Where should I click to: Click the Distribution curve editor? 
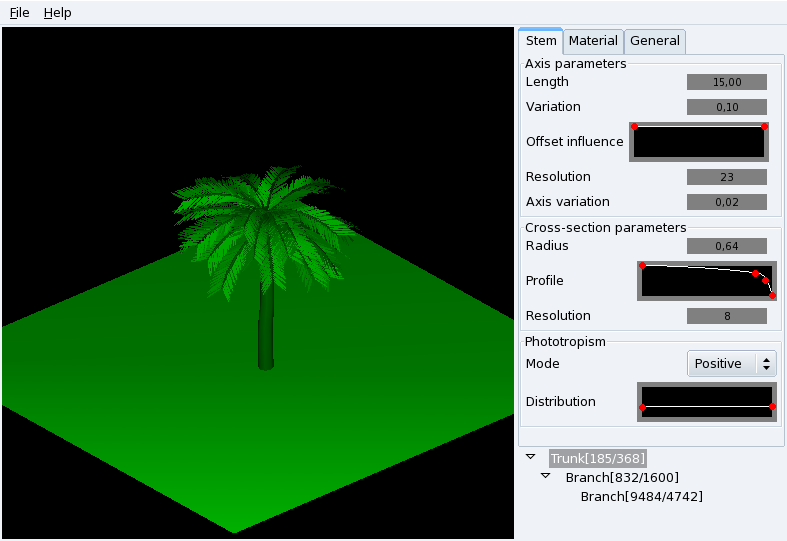[x=707, y=402]
